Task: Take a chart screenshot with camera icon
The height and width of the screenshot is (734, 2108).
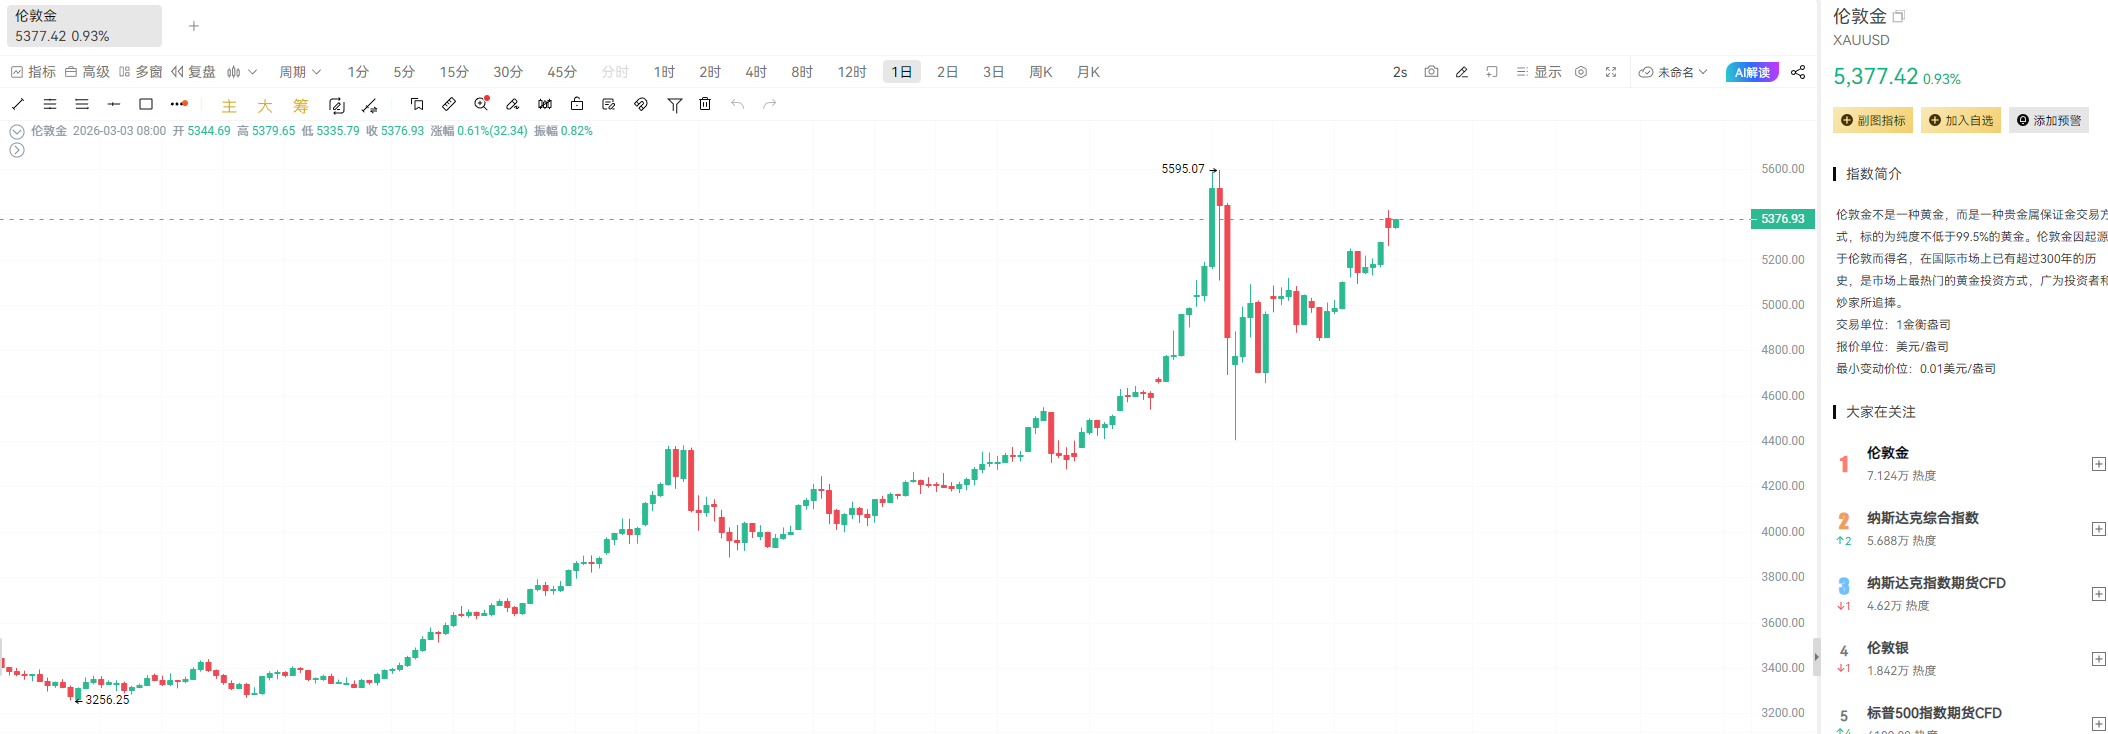Action: click(x=1431, y=72)
